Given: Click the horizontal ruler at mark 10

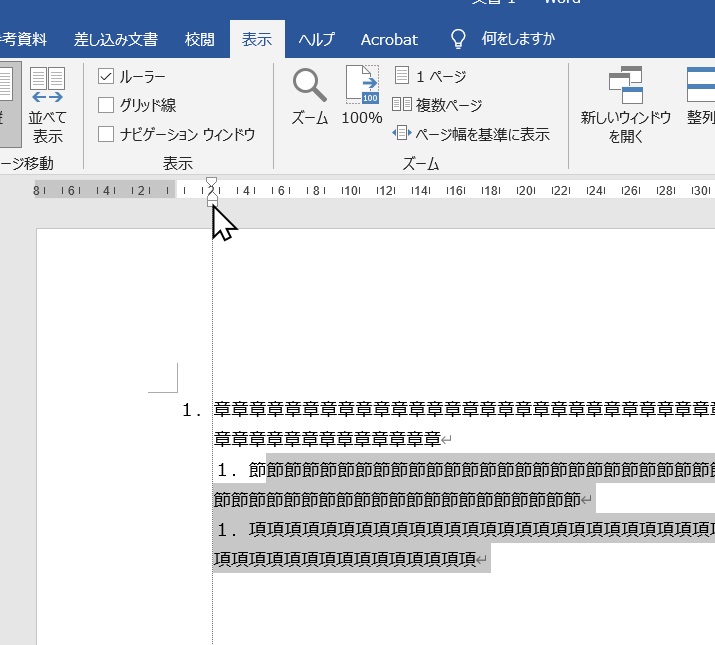Looking at the screenshot, I should pyautogui.click(x=351, y=190).
